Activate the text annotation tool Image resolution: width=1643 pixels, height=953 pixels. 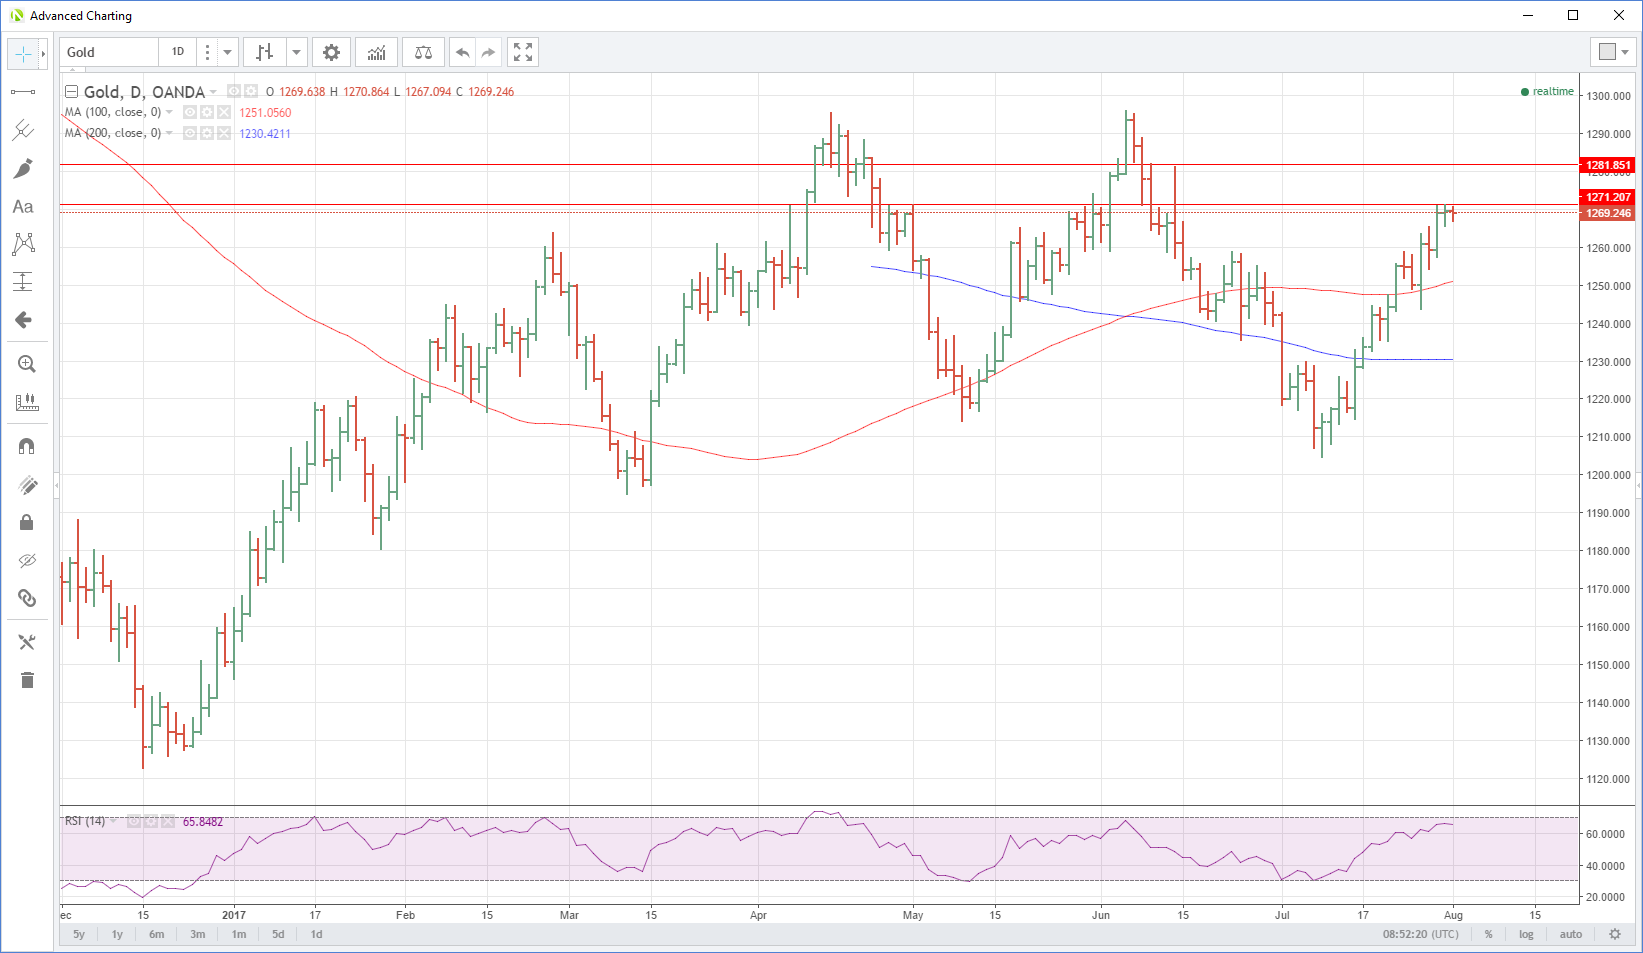23,206
